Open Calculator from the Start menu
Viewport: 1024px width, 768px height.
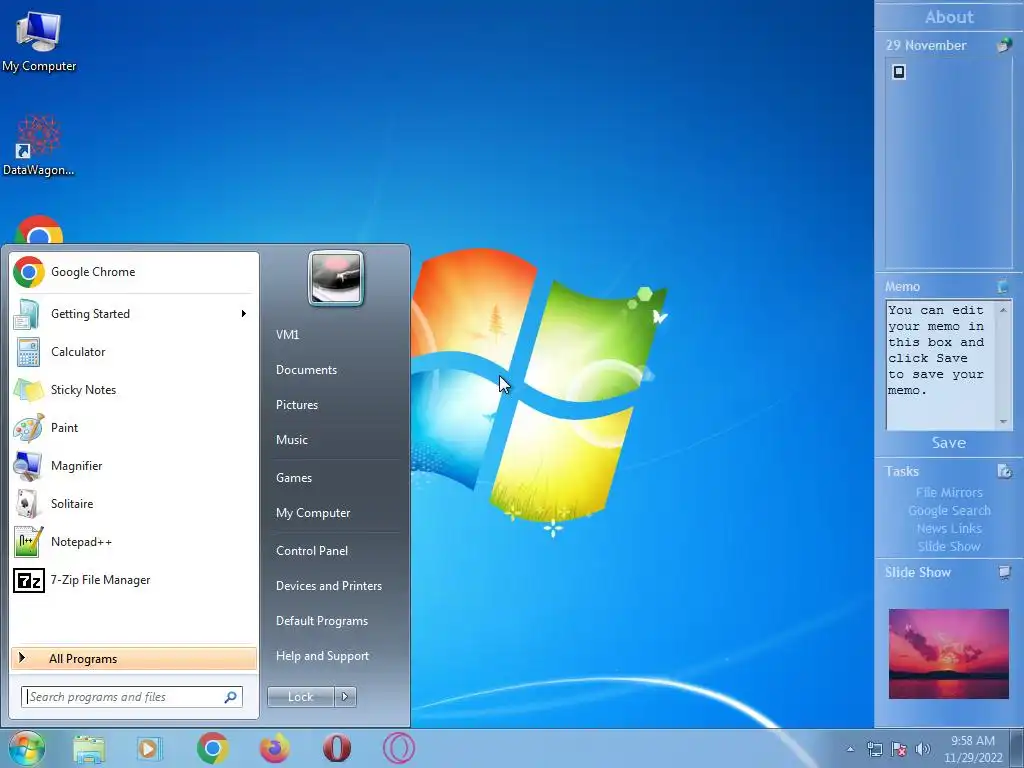click(134, 351)
